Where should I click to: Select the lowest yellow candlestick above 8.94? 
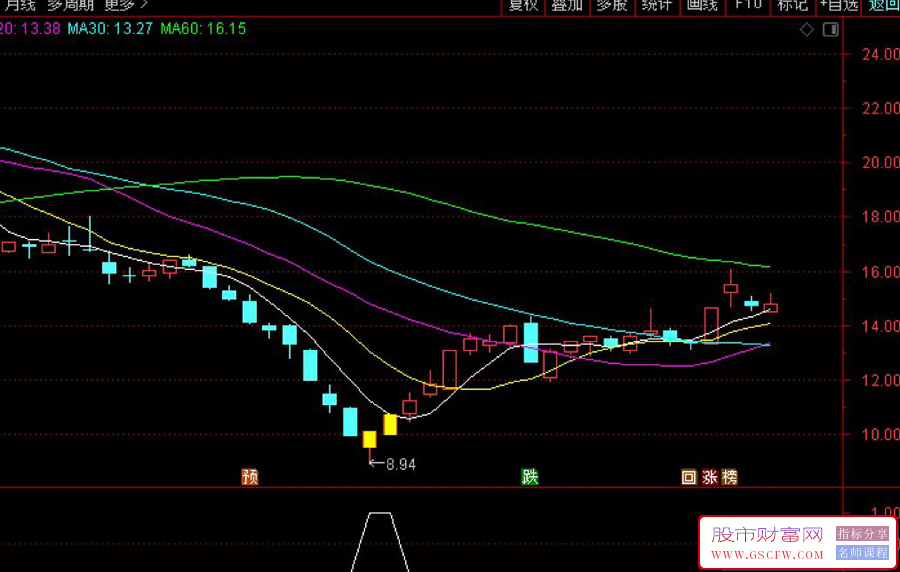[370, 440]
